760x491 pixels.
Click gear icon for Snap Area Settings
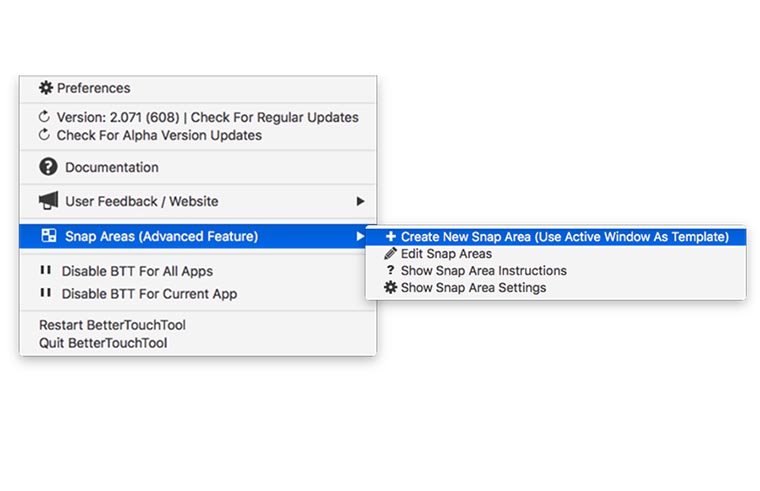(x=390, y=287)
